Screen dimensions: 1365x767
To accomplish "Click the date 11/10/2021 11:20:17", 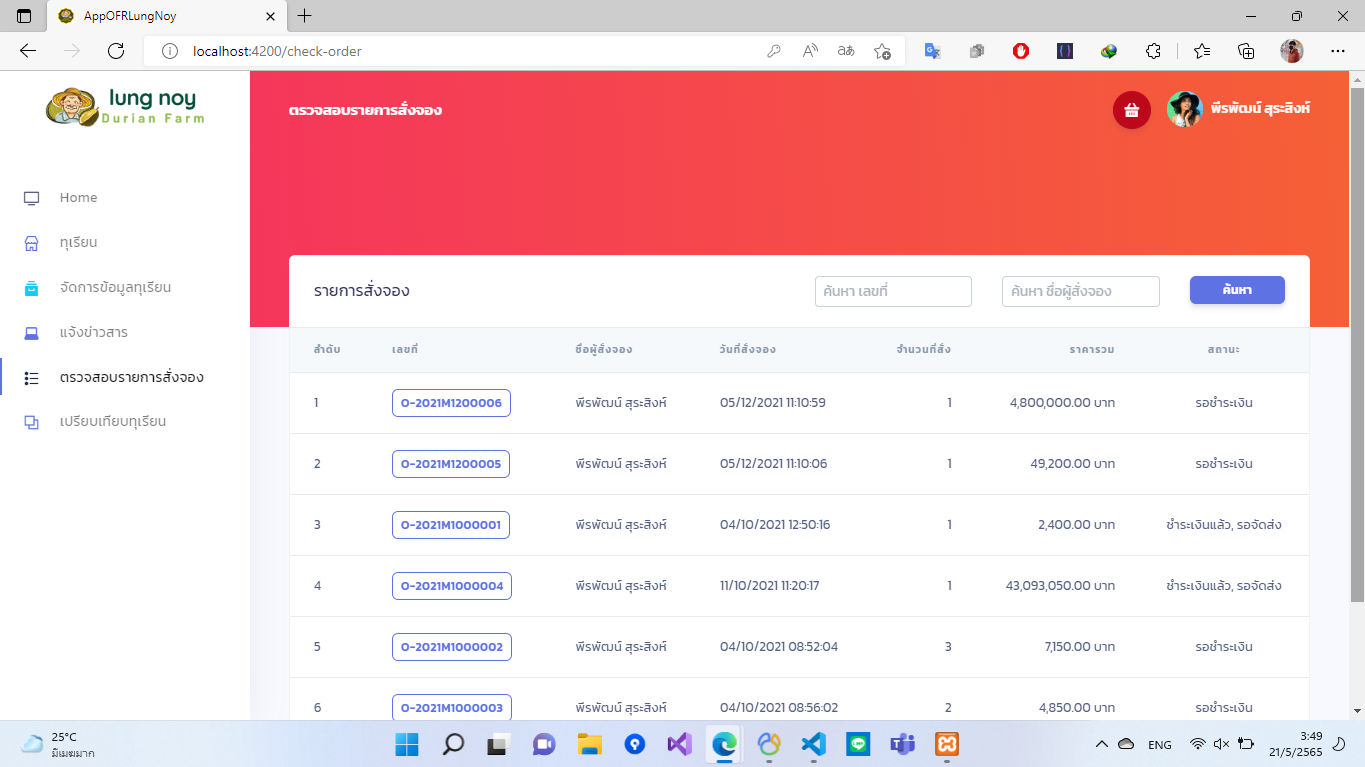I will tap(770, 586).
